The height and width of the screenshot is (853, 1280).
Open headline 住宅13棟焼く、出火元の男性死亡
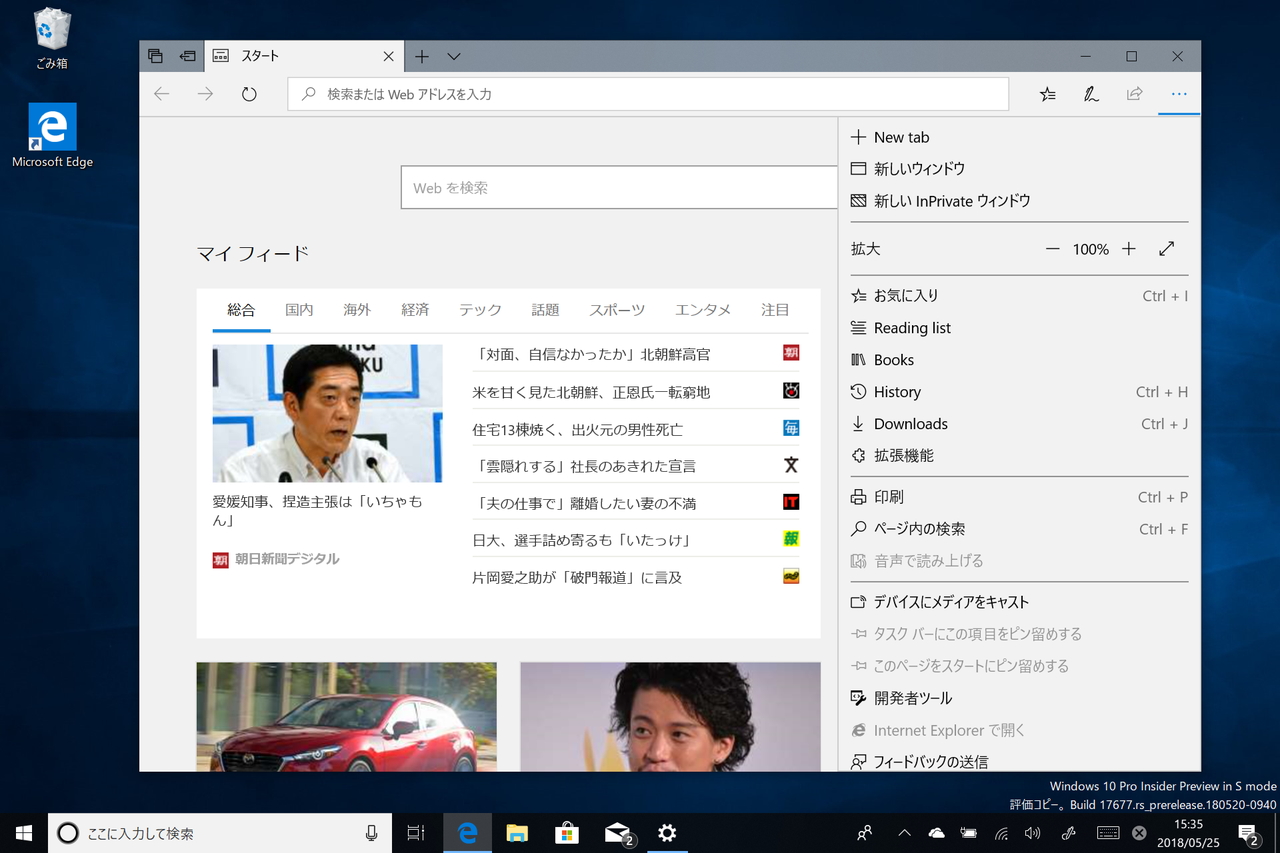click(577, 429)
